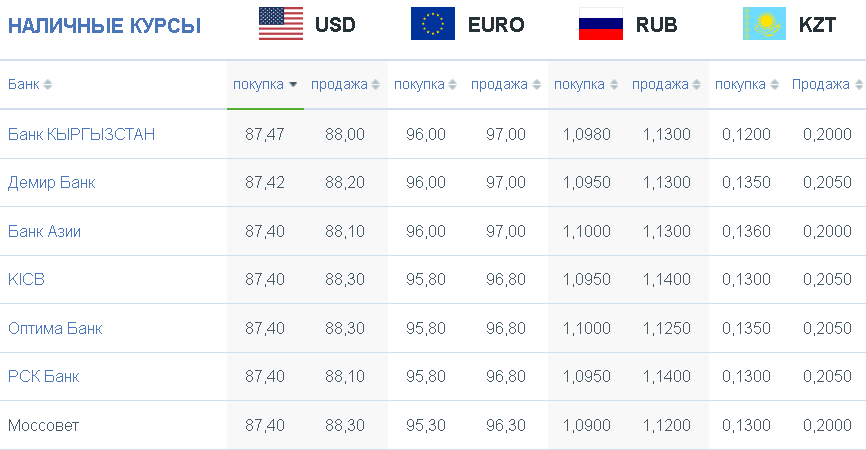Screen dimensions: 866x450
Task: Click the European Union flag icon
Action: (x=433, y=24)
